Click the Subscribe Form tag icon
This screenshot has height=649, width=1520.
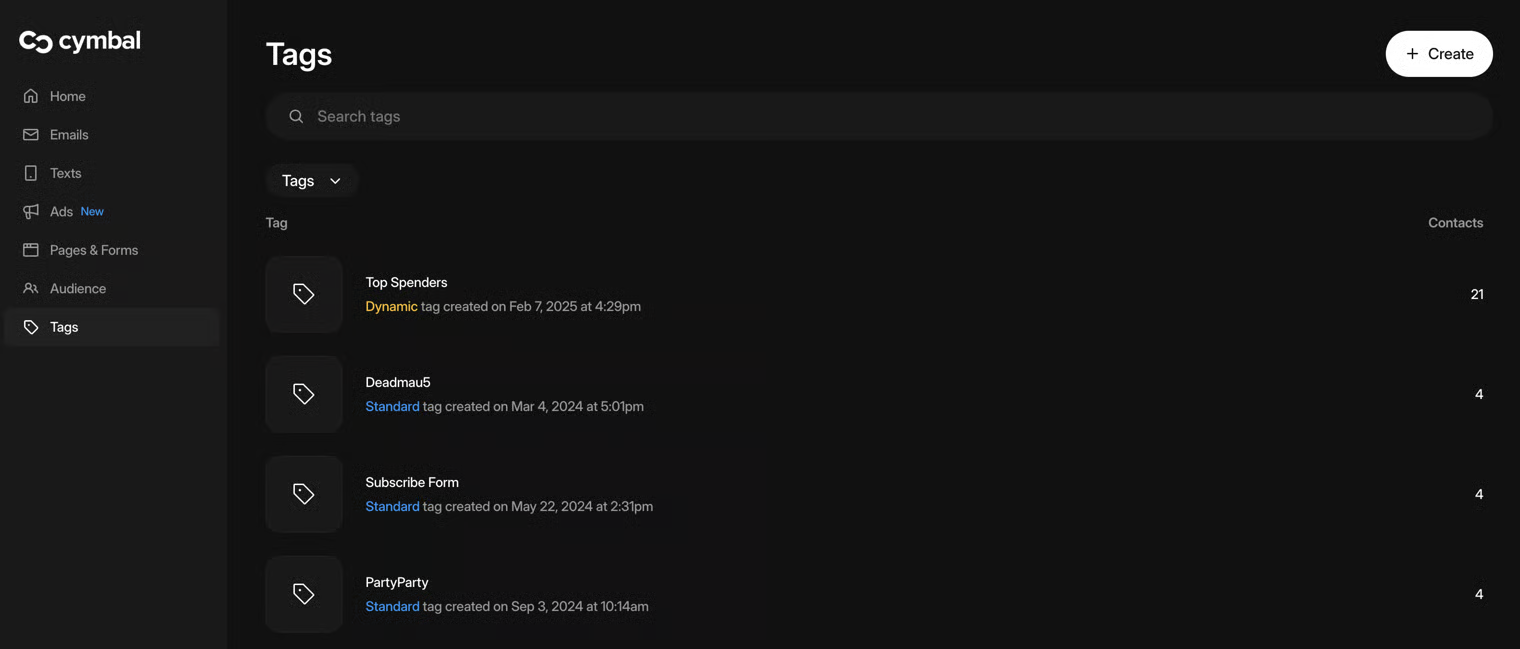(304, 494)
